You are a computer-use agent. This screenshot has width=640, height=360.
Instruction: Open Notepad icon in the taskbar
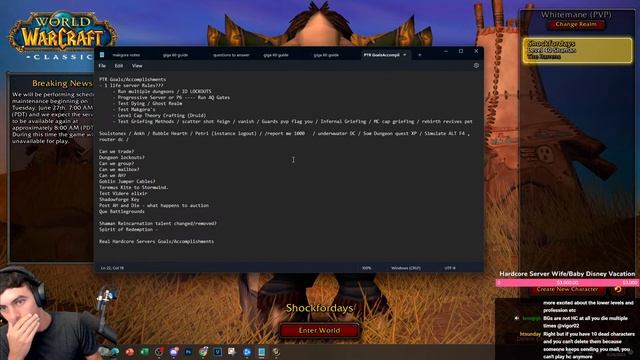point(262,352)
